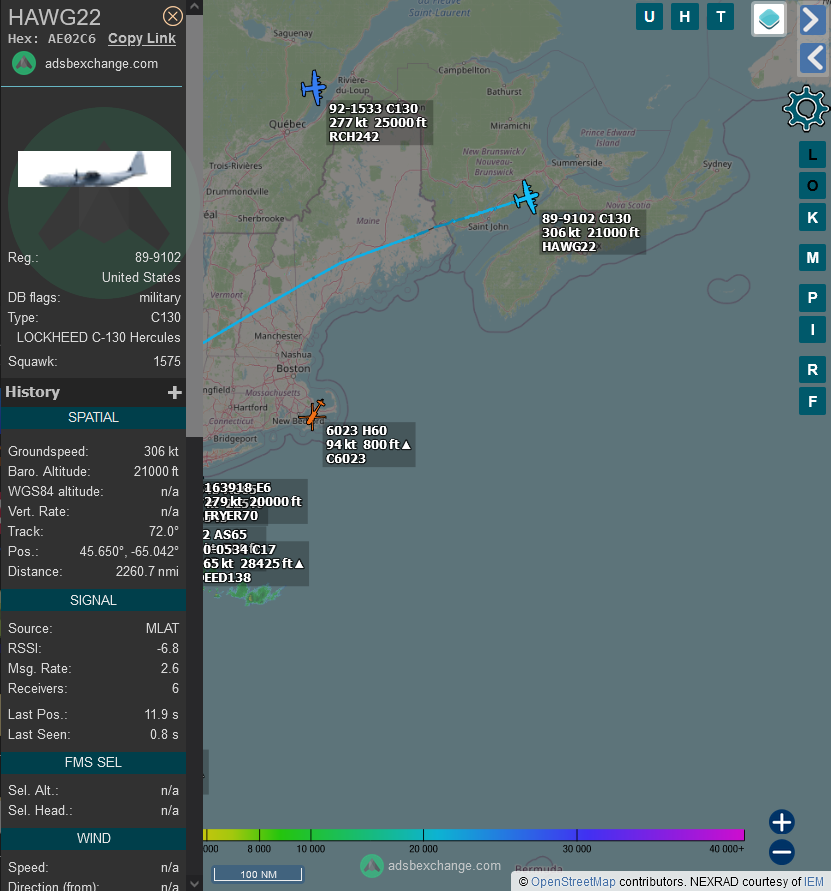Toggle the I map option button
The image size is (831, 891).
[x=812, y=330]
